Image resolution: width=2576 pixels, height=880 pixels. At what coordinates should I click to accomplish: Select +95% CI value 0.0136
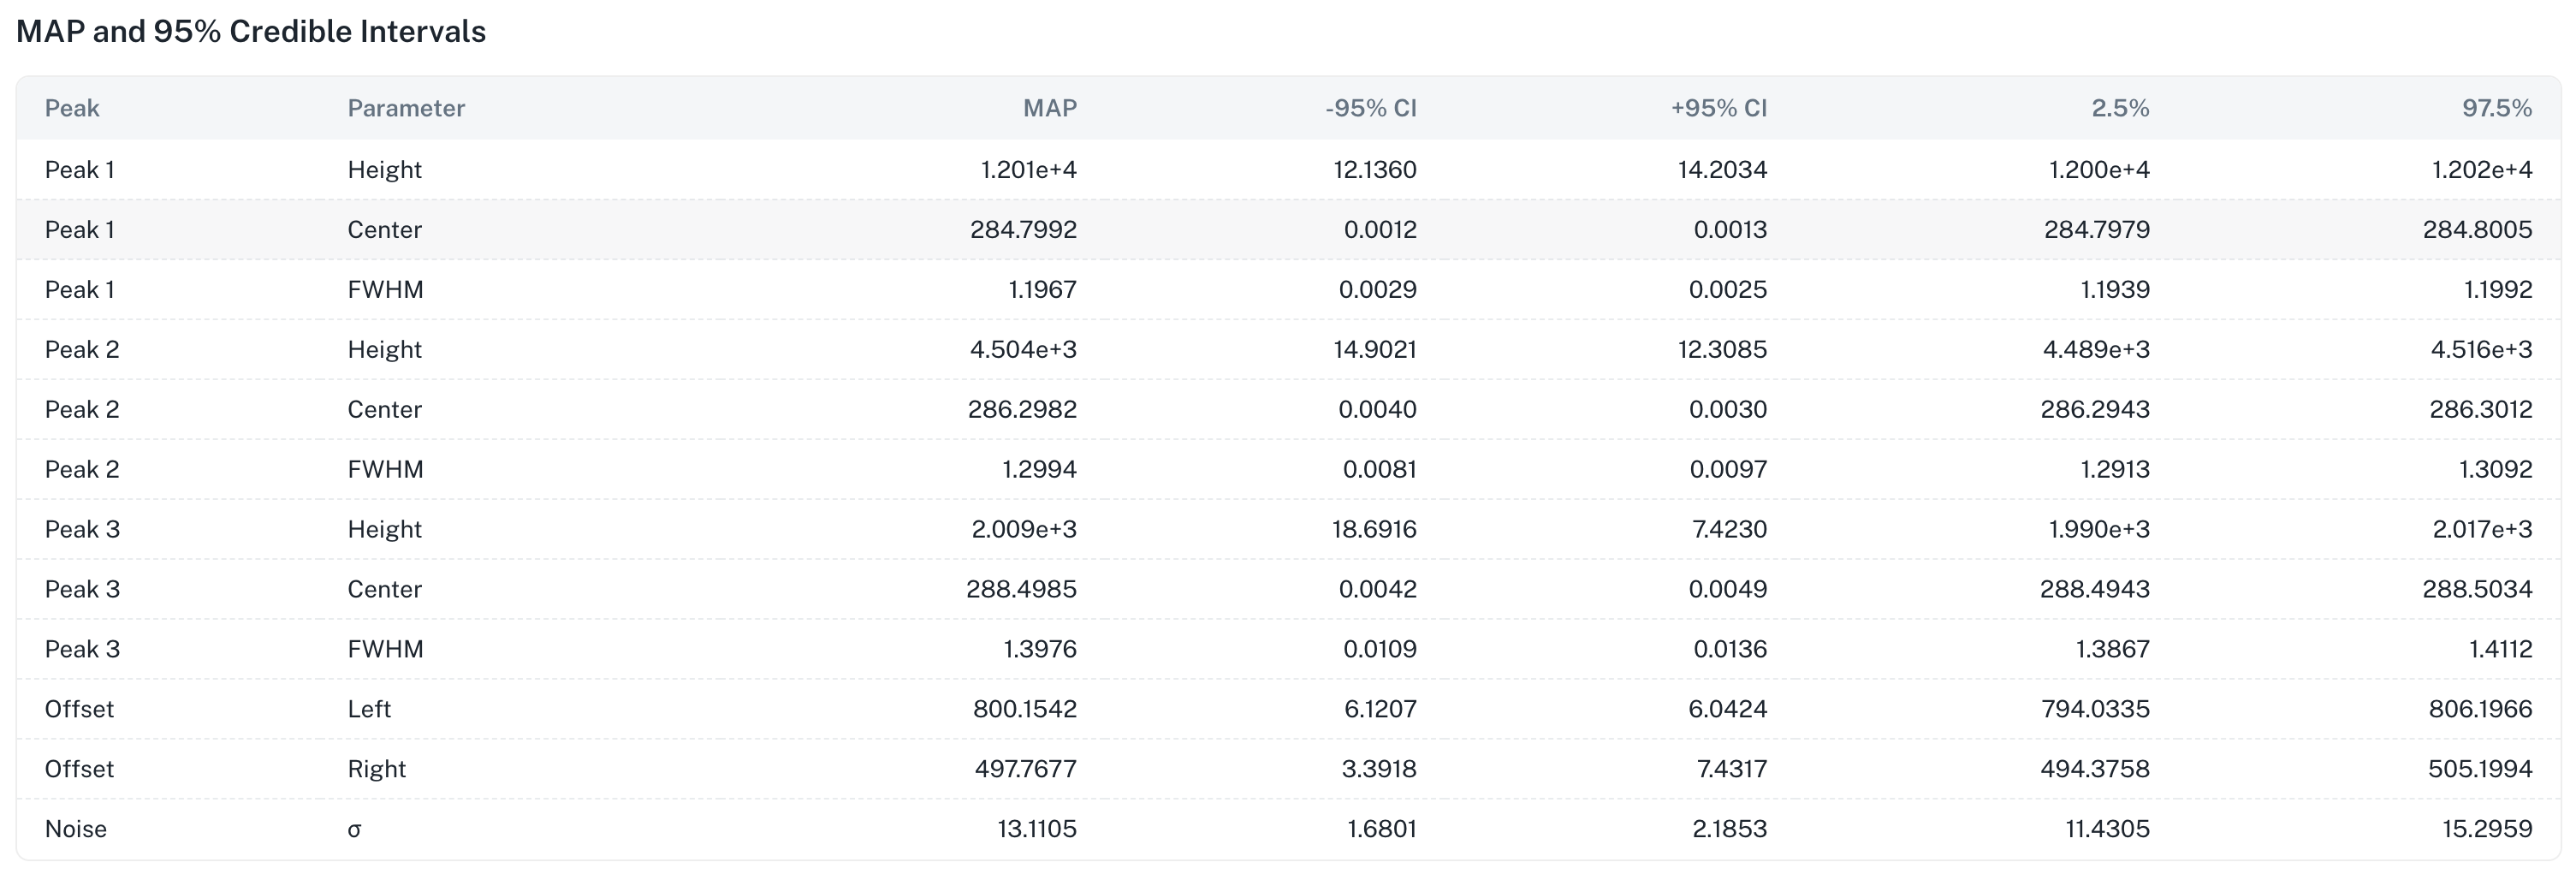tap(1730, 650)
